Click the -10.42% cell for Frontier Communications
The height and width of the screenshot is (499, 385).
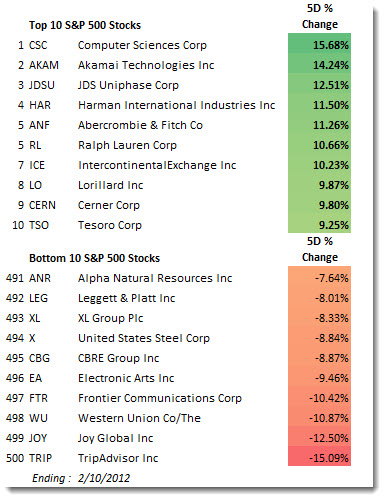point(319,398)
